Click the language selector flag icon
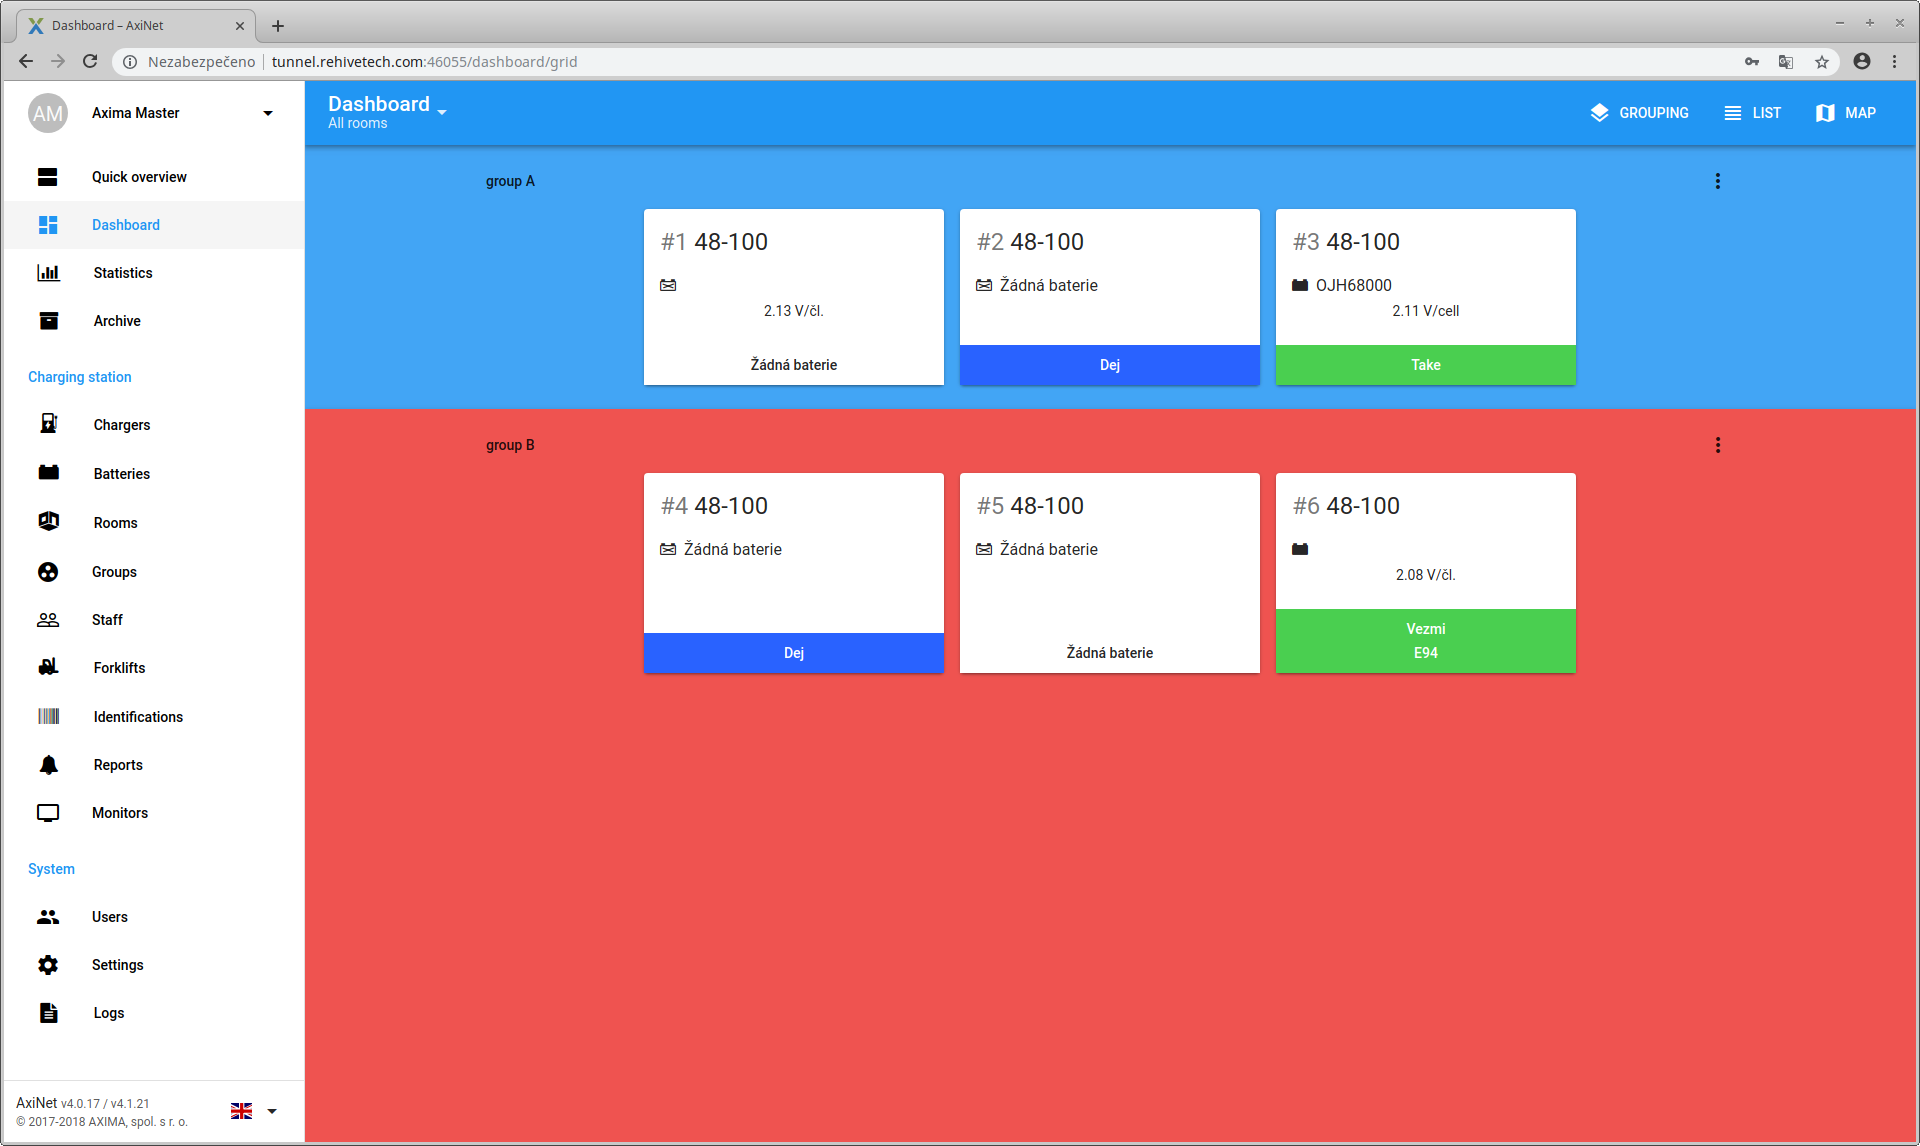Image resolution: width=1920 pixels, height=1146 pixels. tap(243, 1112)
